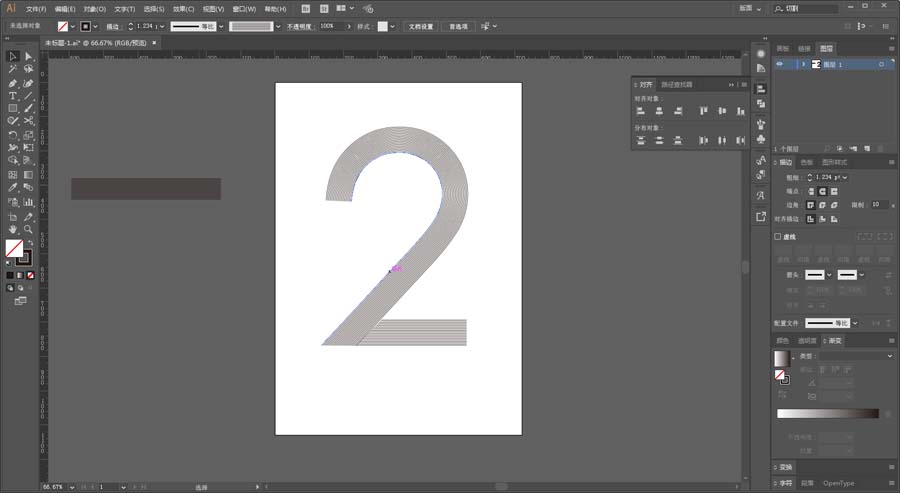The height and width of the screenshot is (493, 900).
Task: Open the Align panel dock icon
Action: point(761,89)
